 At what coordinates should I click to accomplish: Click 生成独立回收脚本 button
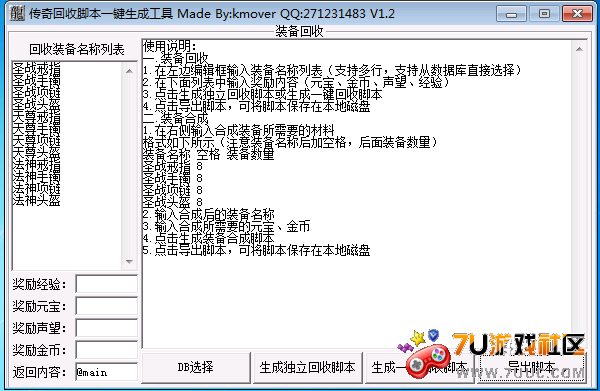[x=307, y=368]
